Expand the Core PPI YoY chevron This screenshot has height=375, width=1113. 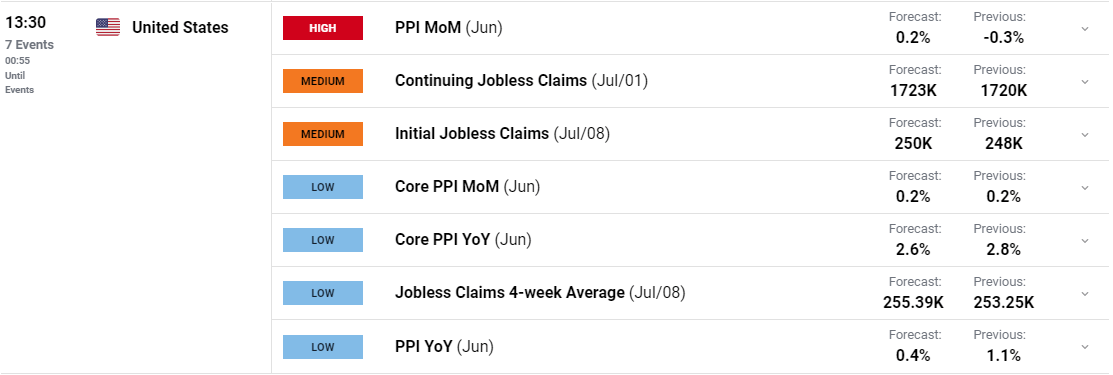tap(1085, 241)
